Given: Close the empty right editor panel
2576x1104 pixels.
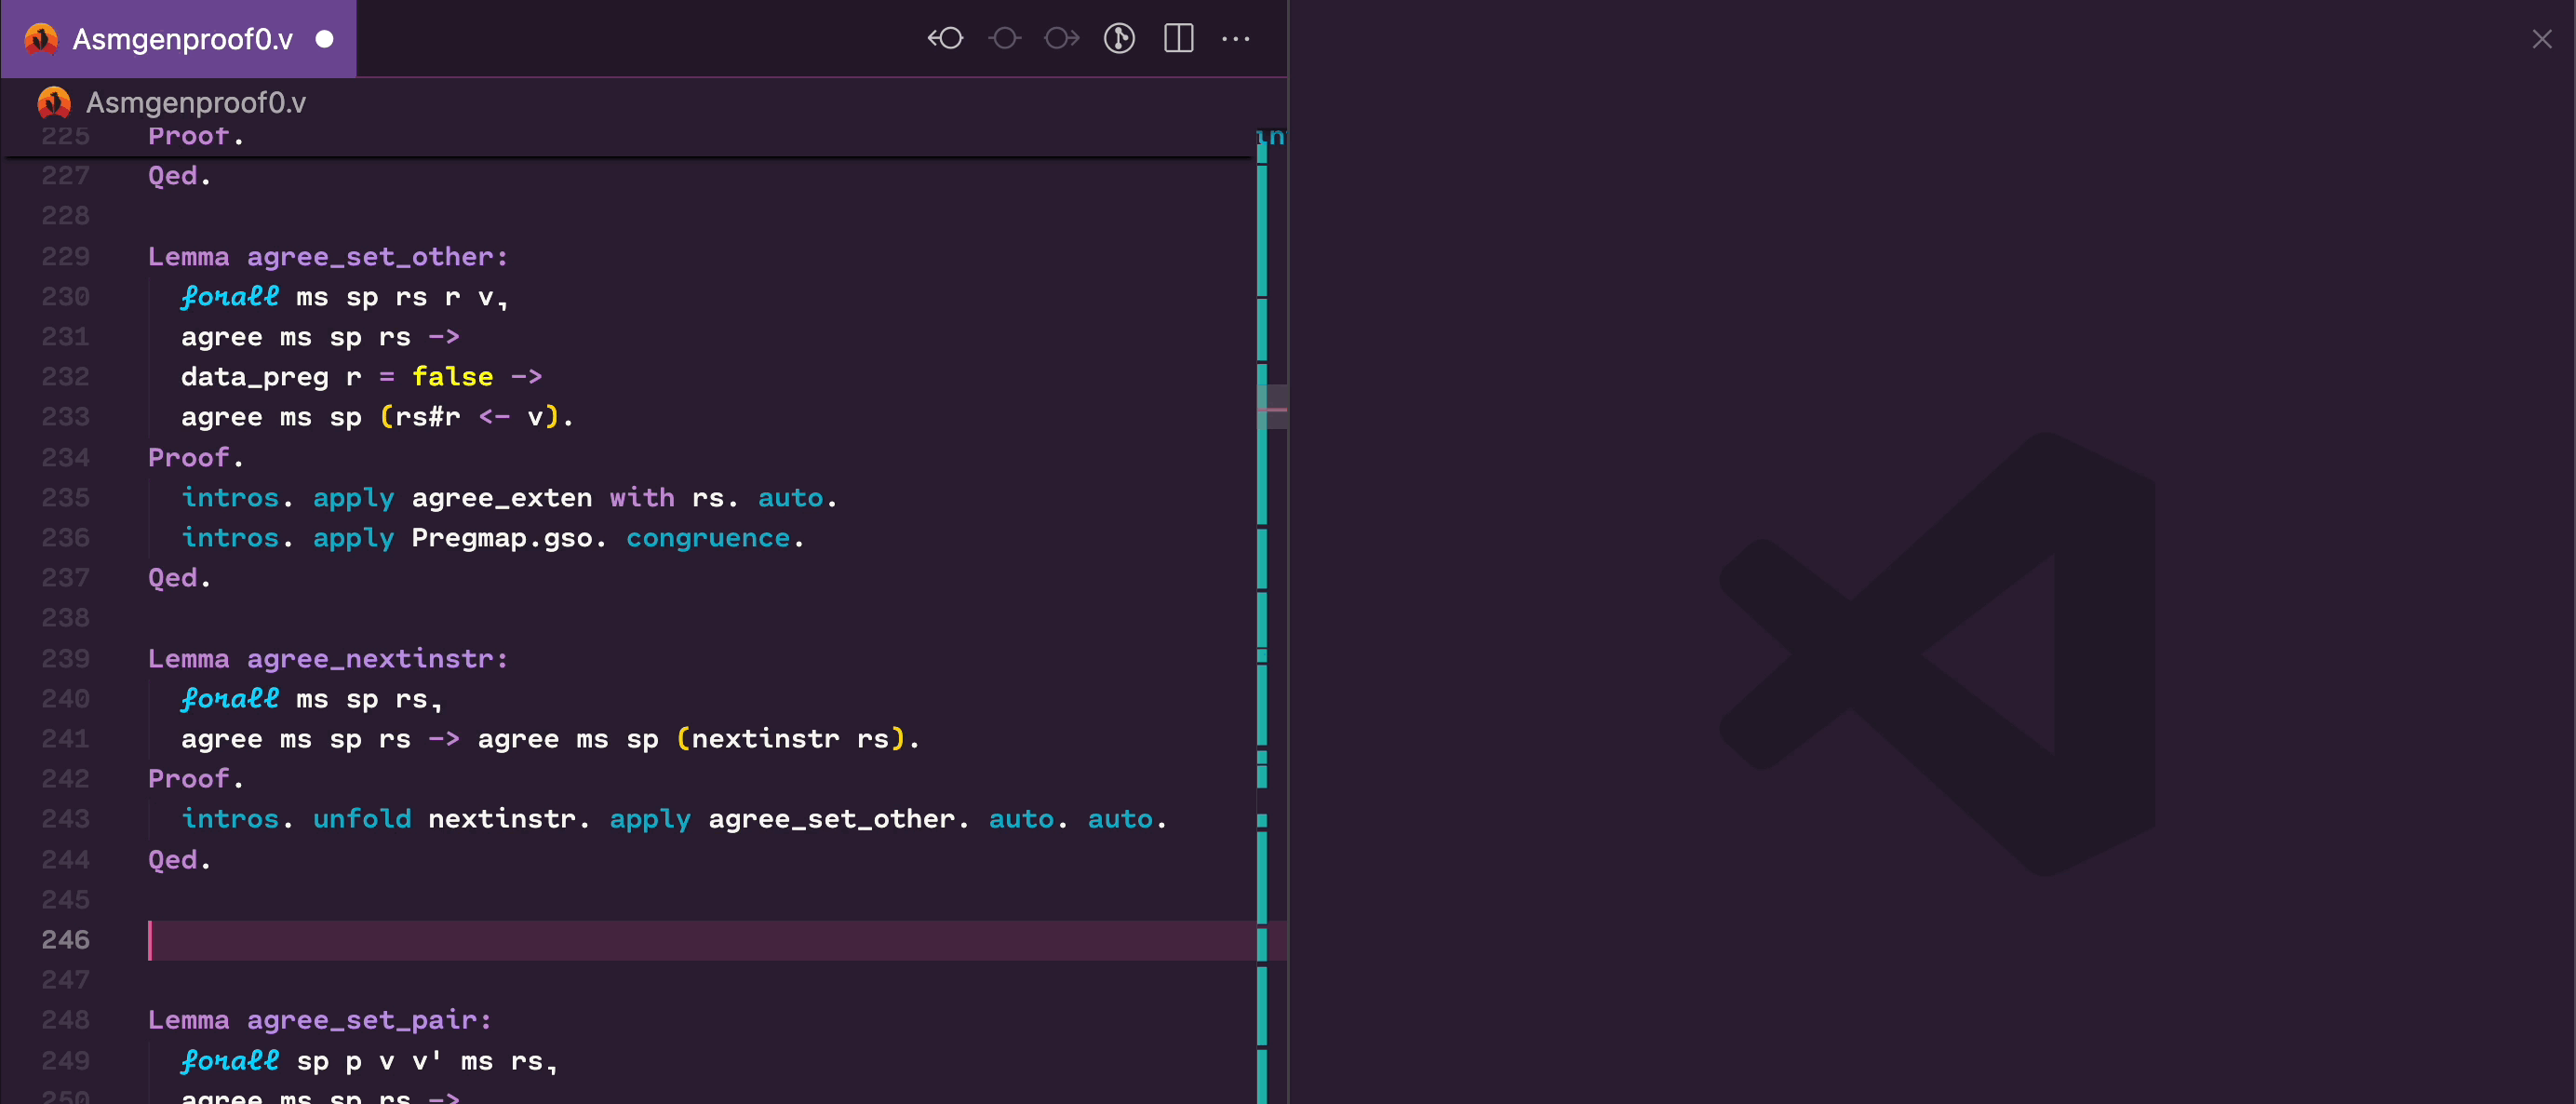Looking at the screenshot, I should tap(2541, 39).
